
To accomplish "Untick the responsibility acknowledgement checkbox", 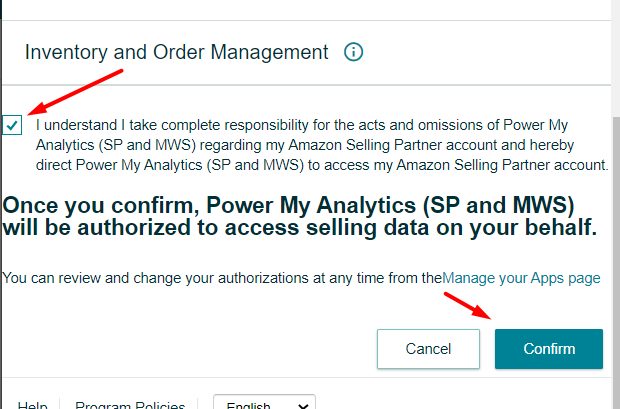I will tap(12, 125).
